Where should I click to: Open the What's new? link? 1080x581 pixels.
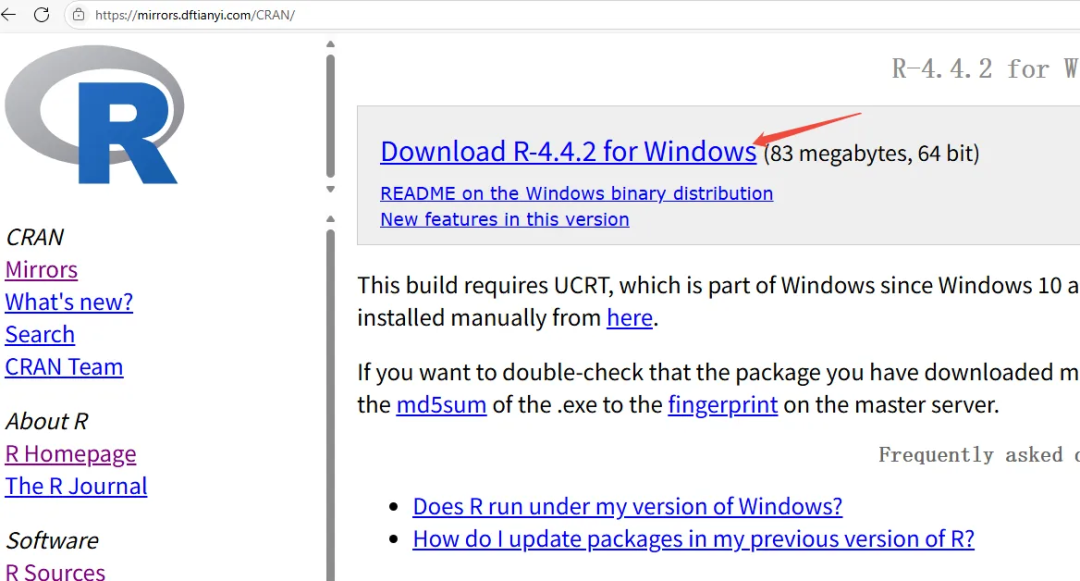coord(69,302)
